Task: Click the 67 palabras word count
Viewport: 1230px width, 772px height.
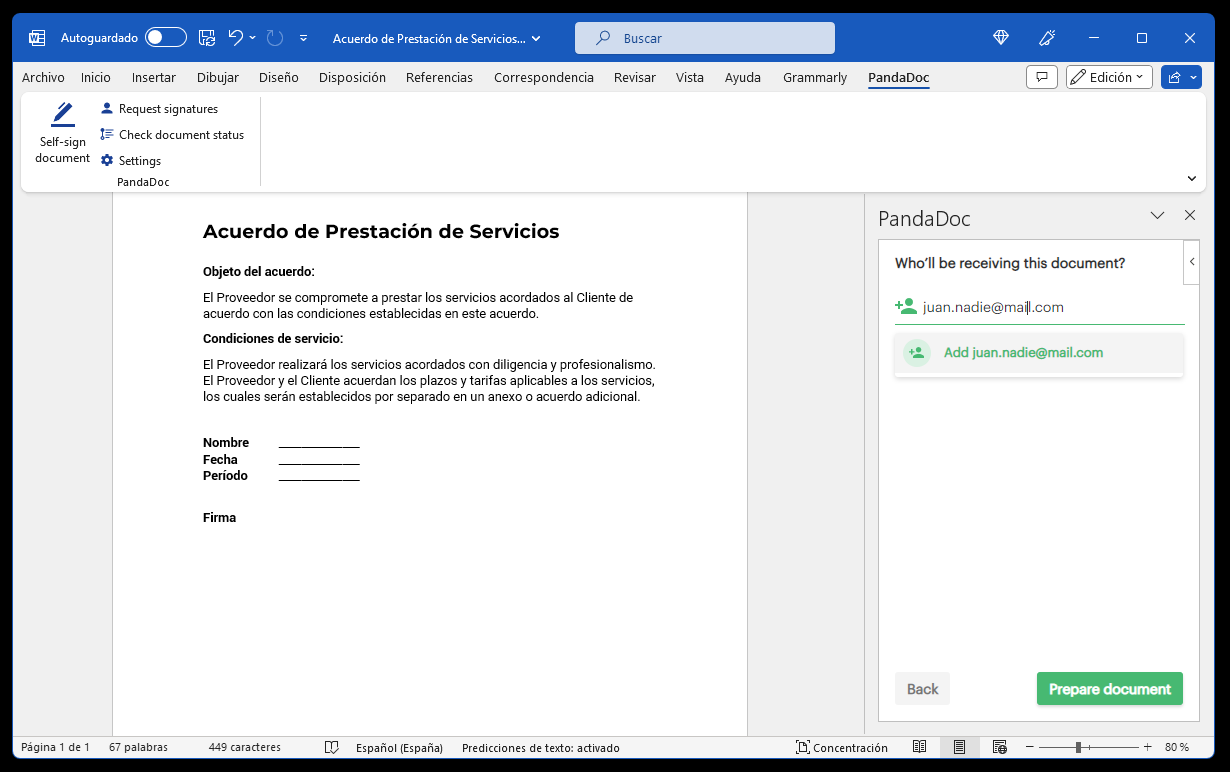Action: click(x=138, y=747)
